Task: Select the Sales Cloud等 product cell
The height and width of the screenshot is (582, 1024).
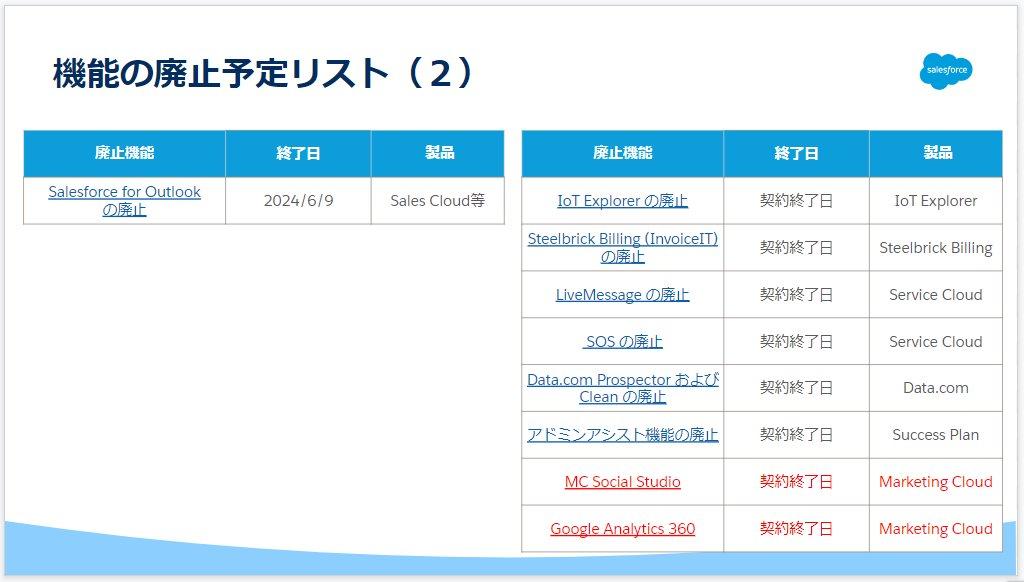Action: pyautogui.click(x=438, y=201)
